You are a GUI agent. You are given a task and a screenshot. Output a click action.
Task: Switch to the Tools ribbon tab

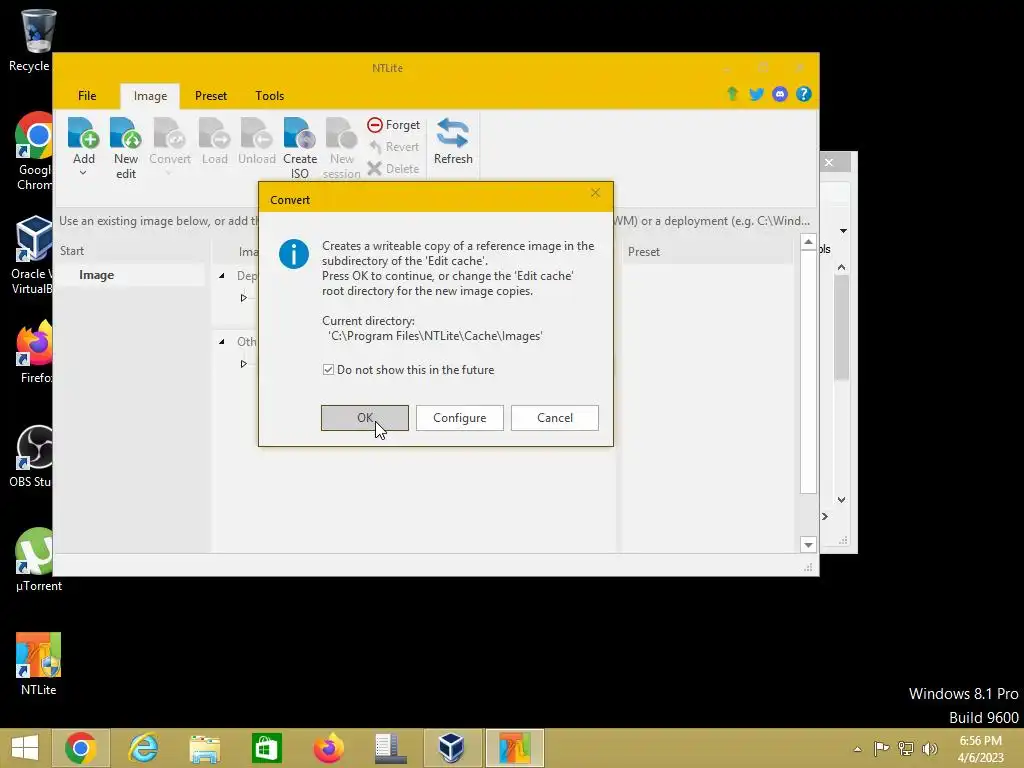click(270, 96)
